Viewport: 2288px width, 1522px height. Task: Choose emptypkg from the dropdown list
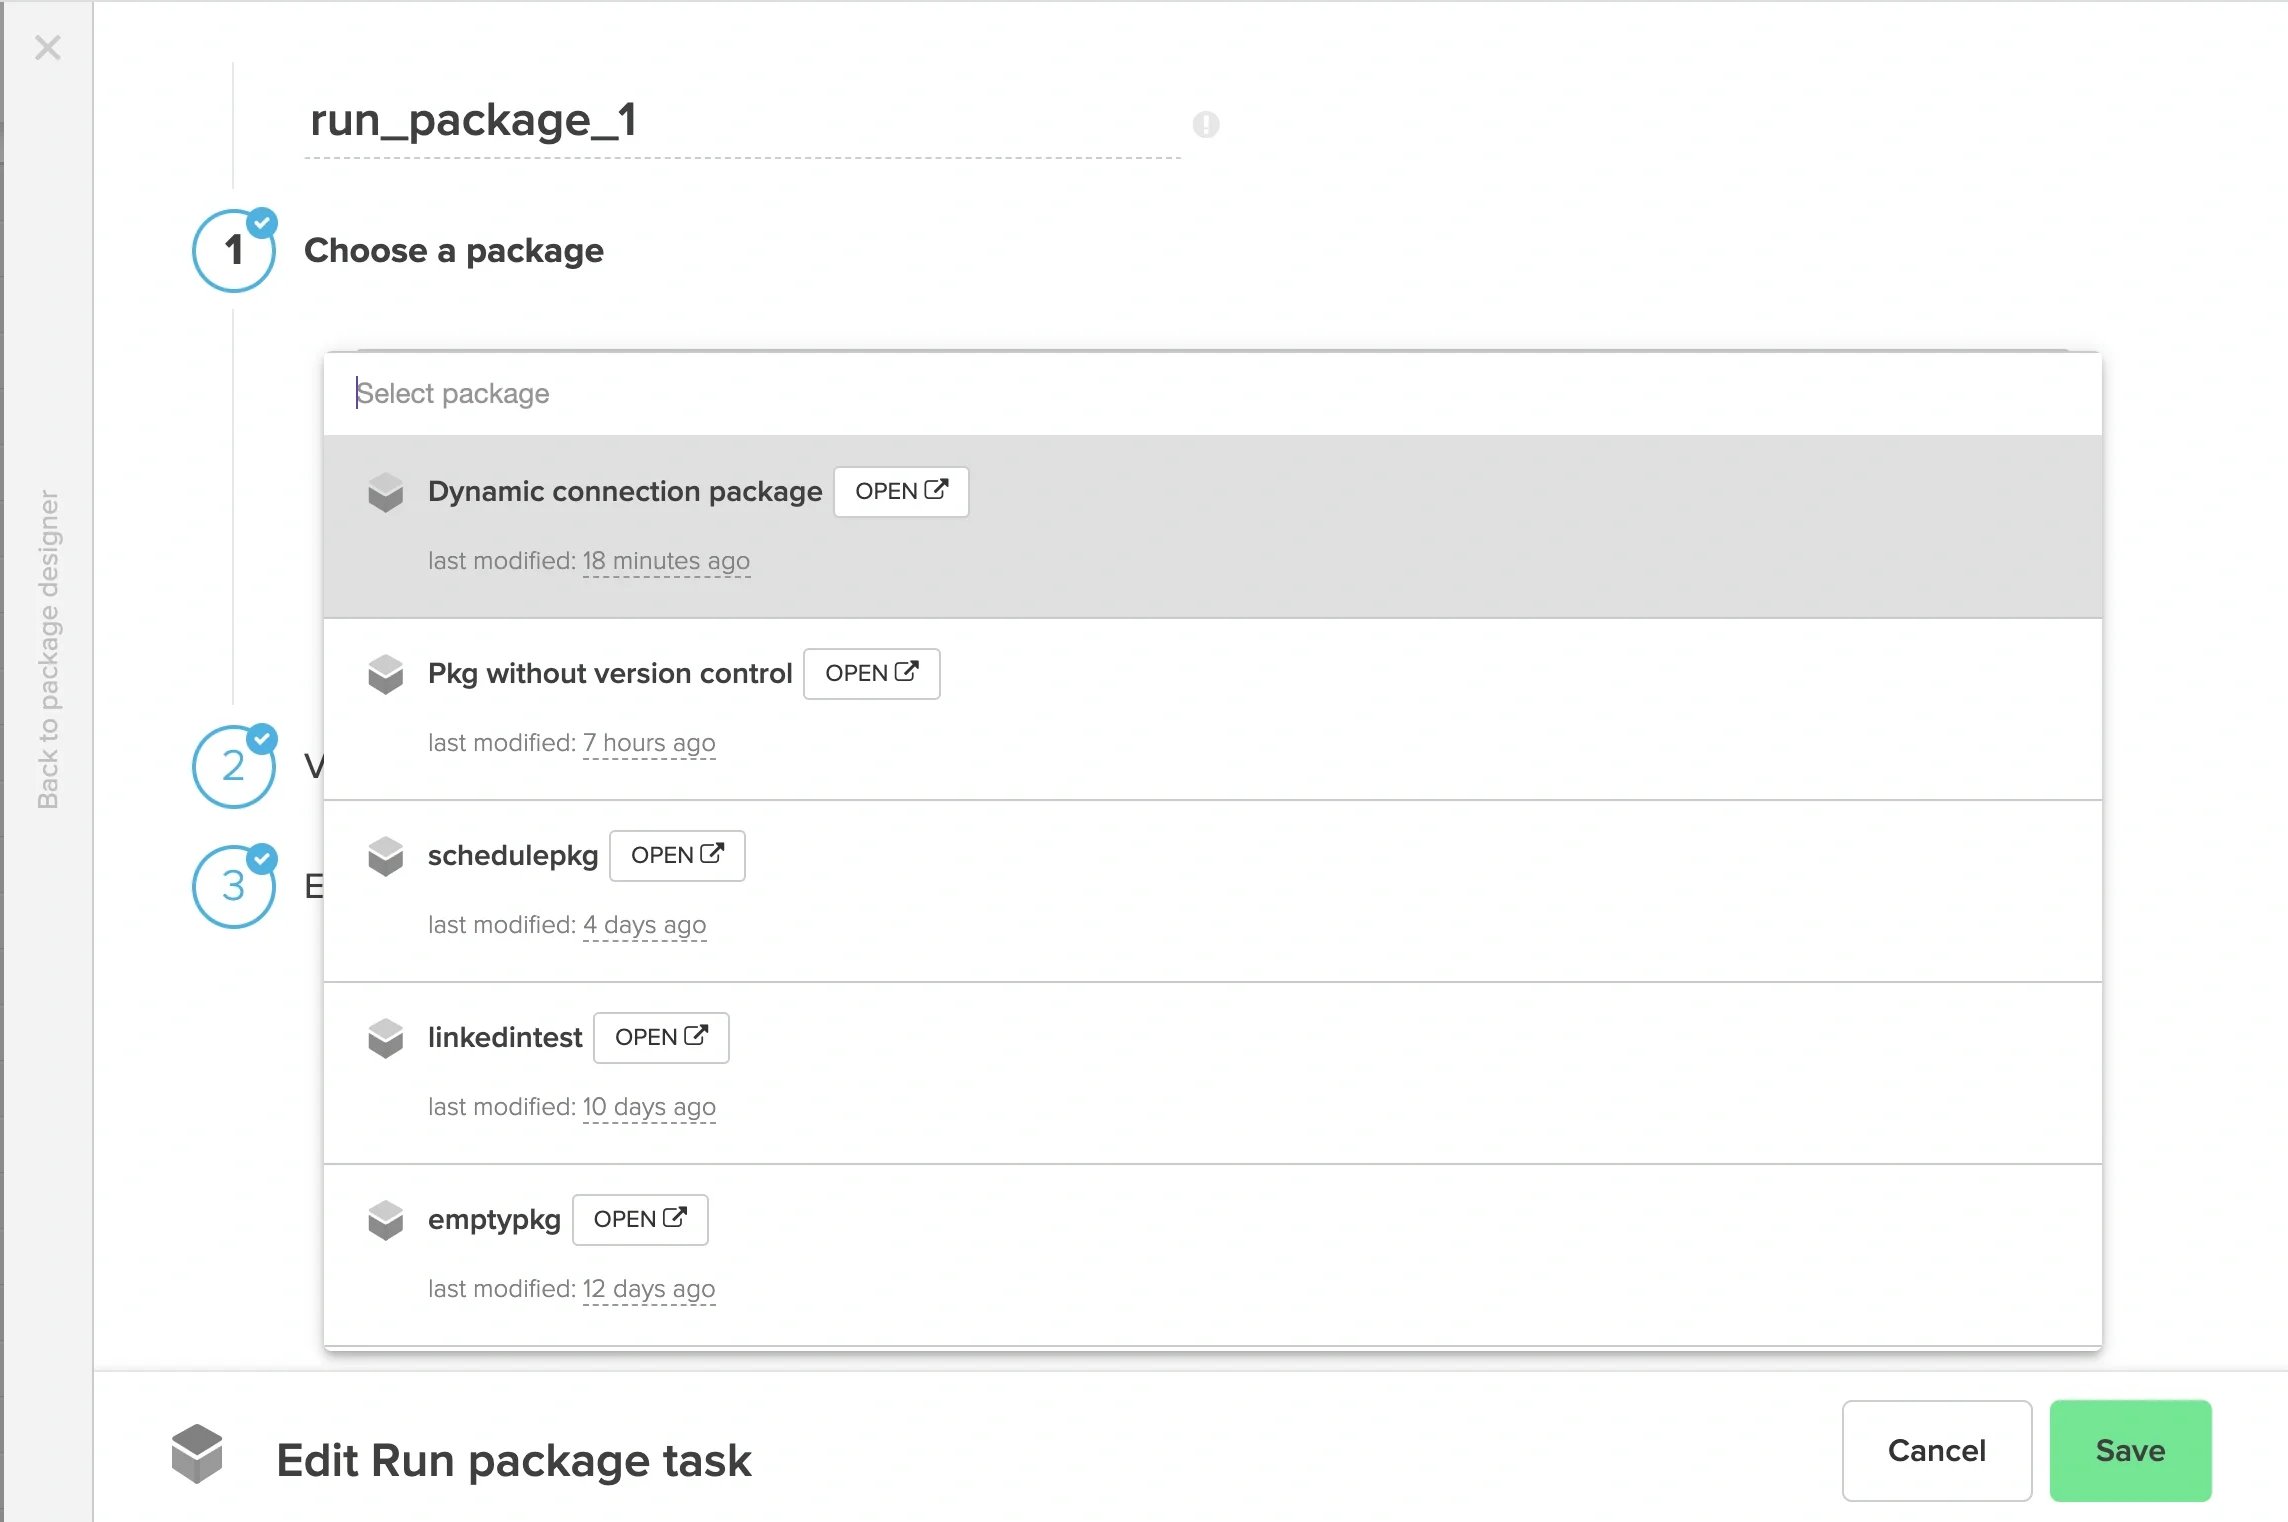pyautogui.click(x=1212, y=1255)
